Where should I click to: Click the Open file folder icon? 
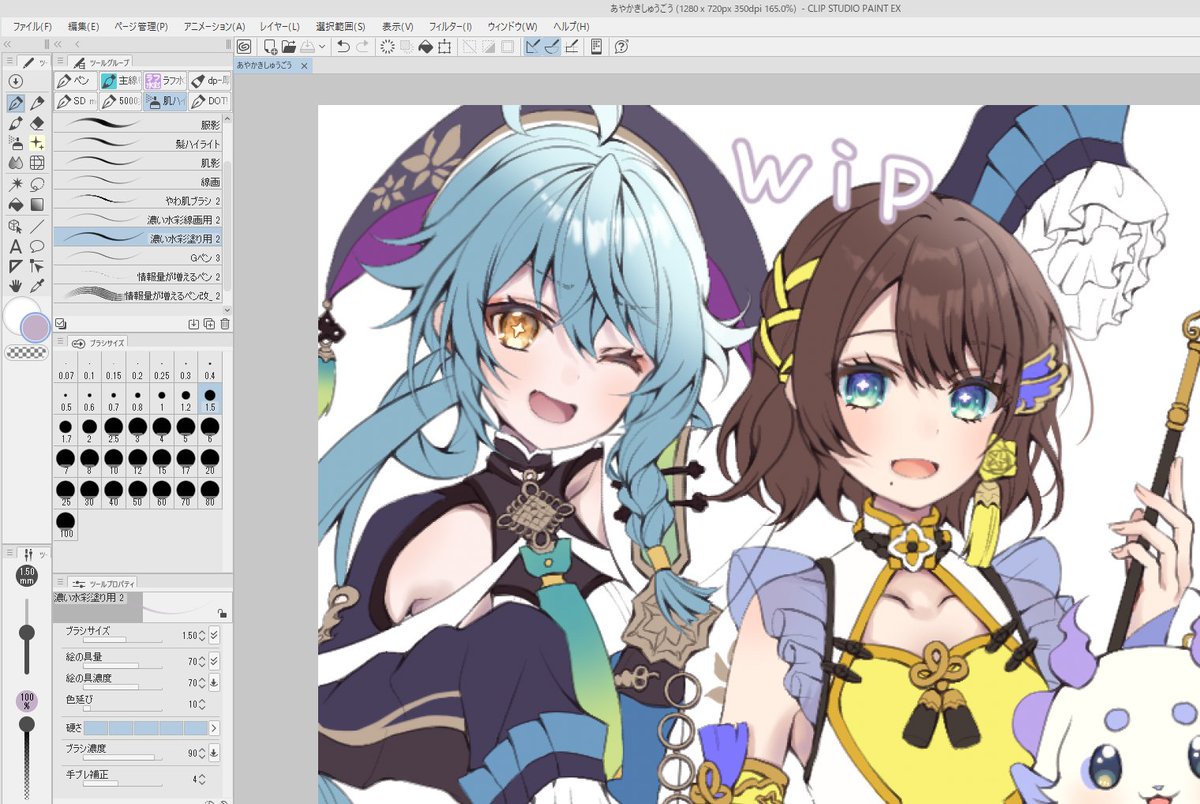click(288, 46)
